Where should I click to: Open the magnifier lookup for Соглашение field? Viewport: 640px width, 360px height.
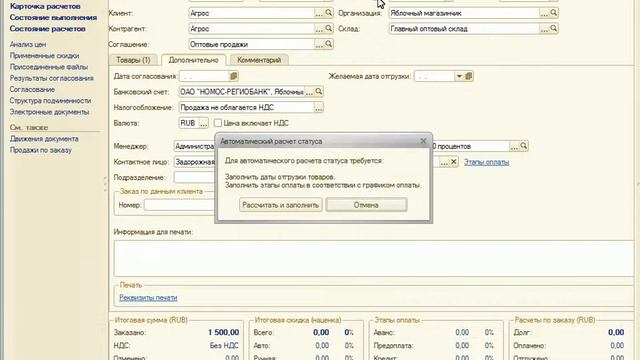[x=329, y=44]
